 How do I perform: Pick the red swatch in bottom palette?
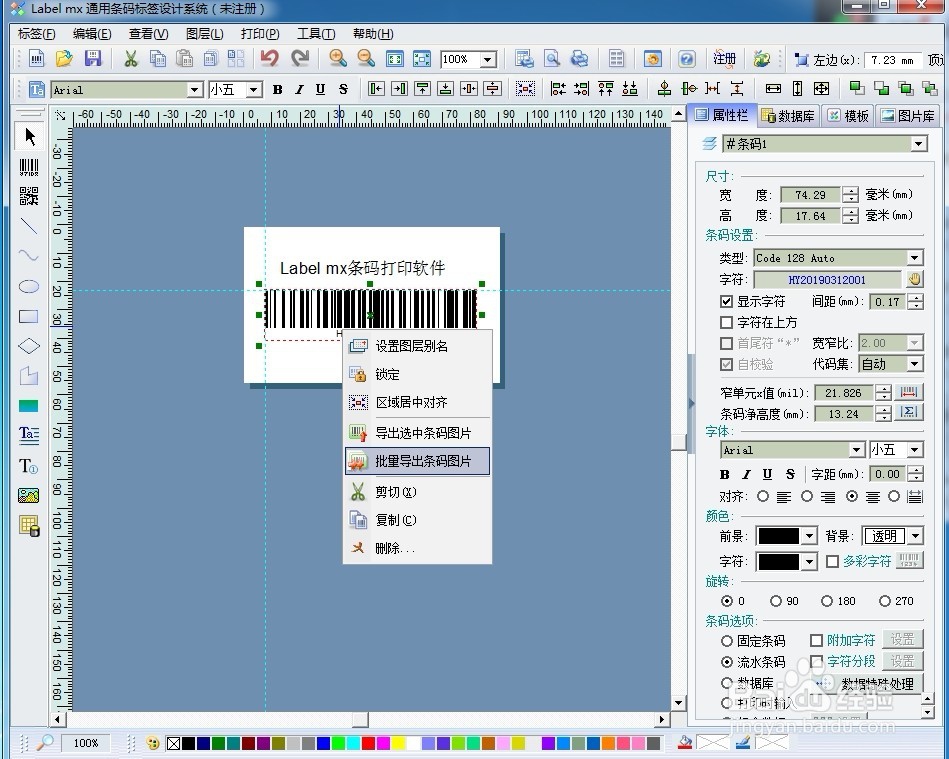[368, 743]
